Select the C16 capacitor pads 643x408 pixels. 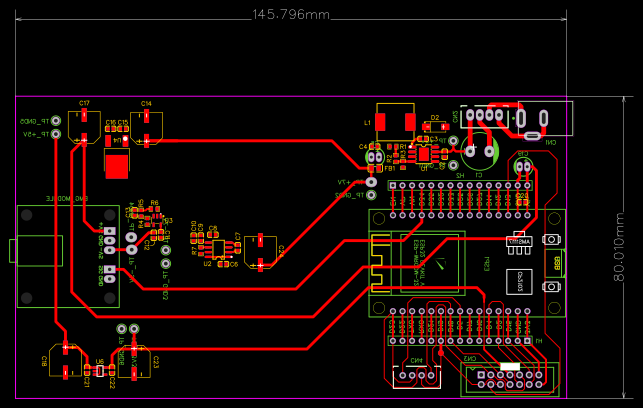click(x=111, y=129)
